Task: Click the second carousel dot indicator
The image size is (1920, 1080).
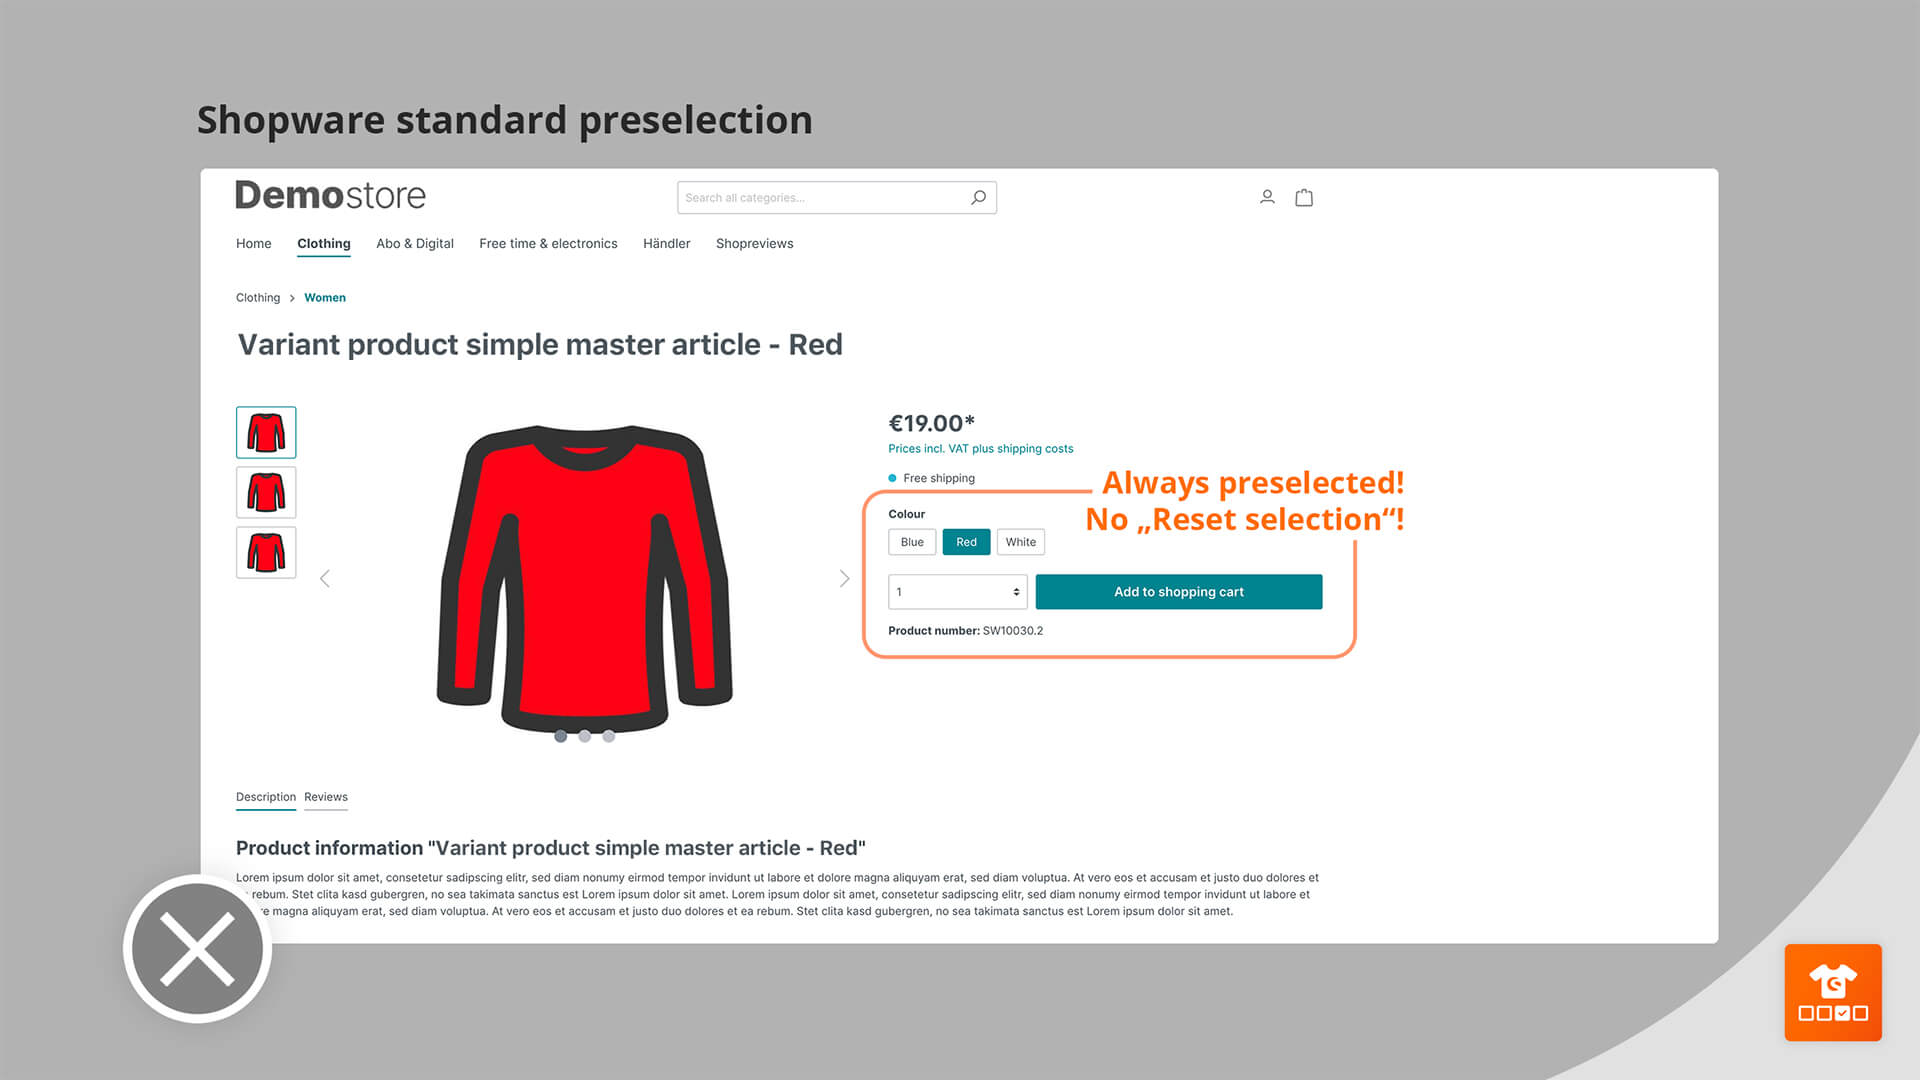Action: (x=584, y=735)
